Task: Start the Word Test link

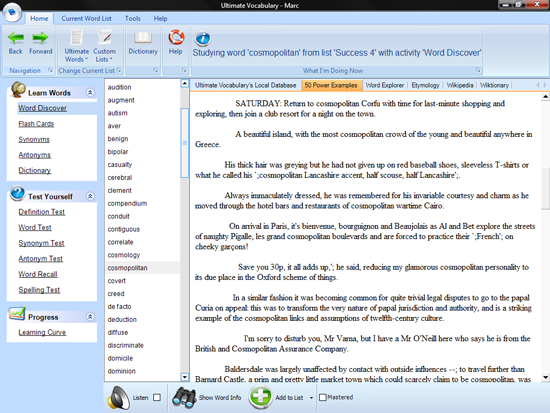Action: pos(35,227)
